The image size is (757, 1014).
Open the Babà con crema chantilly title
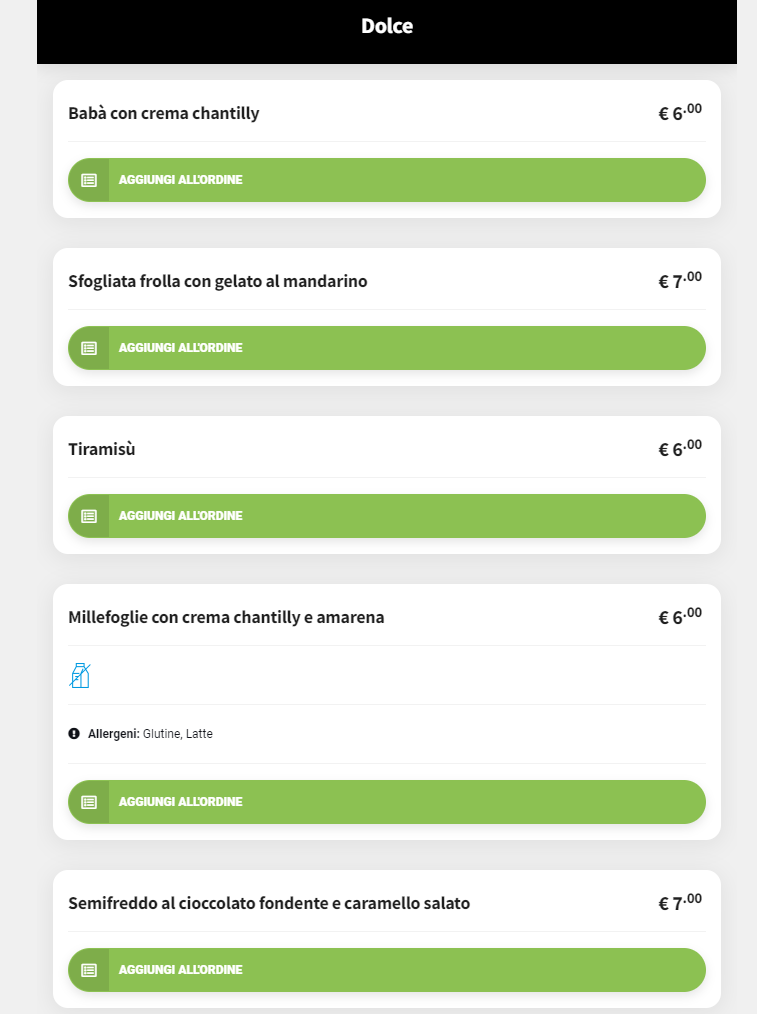click(164, 113)
